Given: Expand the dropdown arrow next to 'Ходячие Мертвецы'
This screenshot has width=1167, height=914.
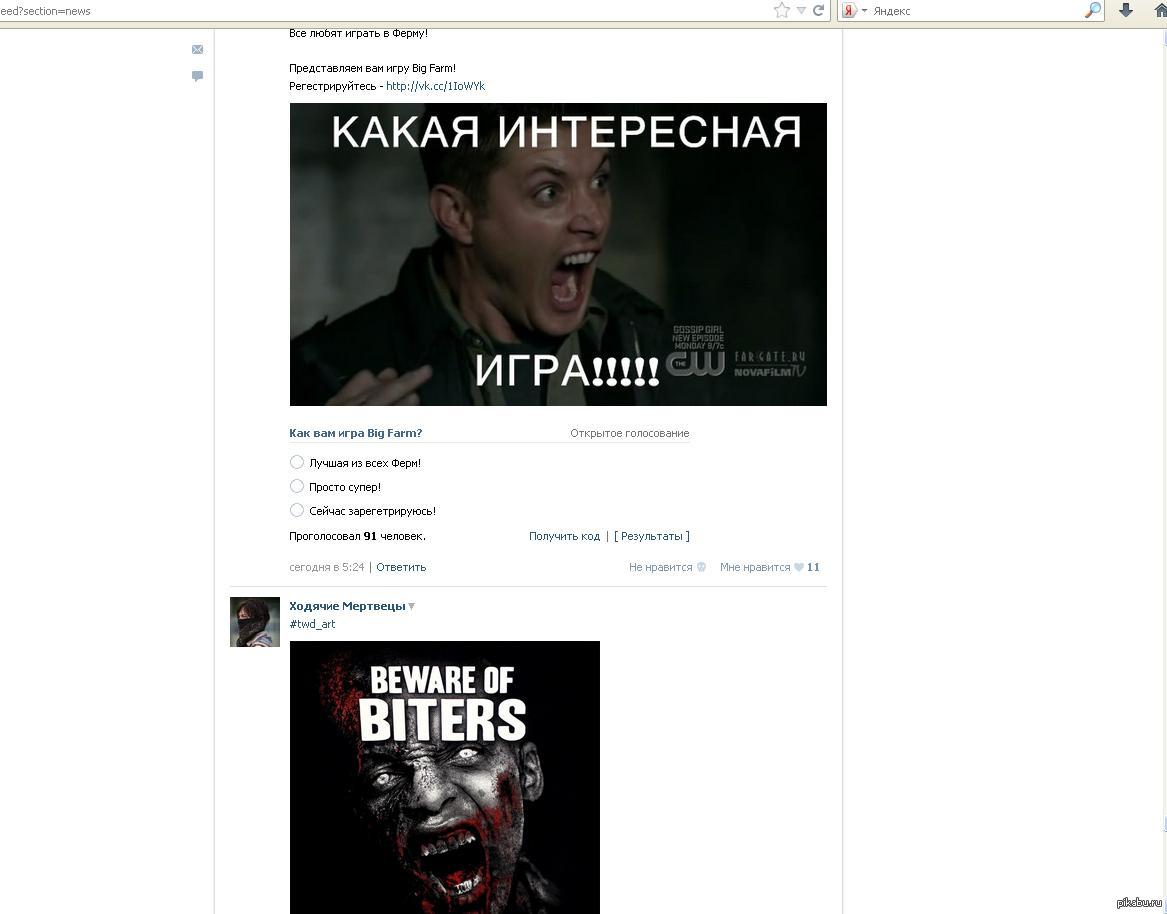Looking at the screenshot, I should point(412,607).
